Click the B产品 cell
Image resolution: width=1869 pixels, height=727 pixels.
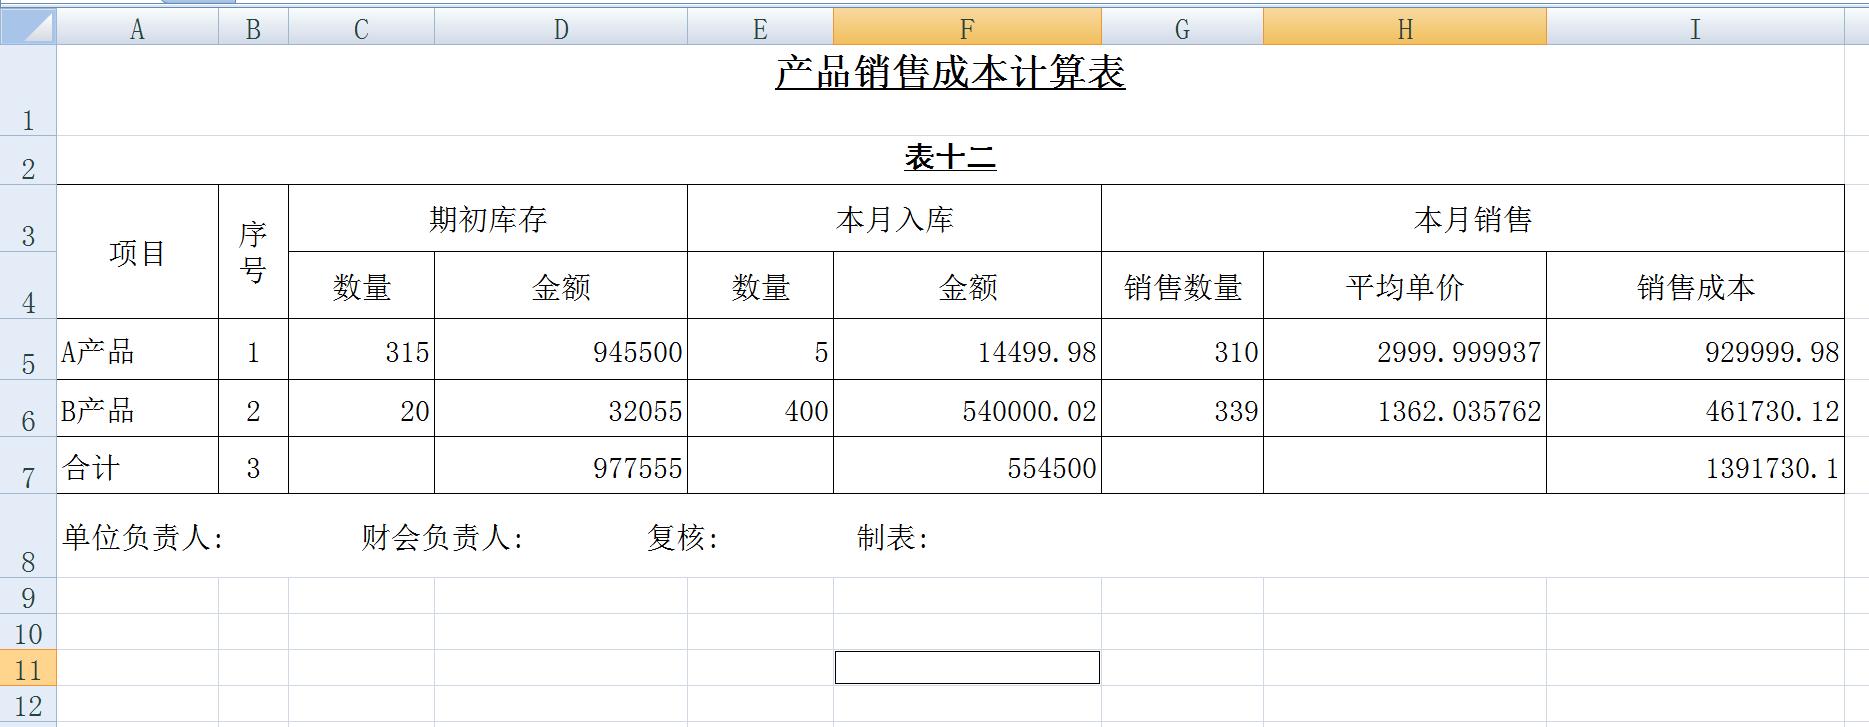click(x=137, y=408)
